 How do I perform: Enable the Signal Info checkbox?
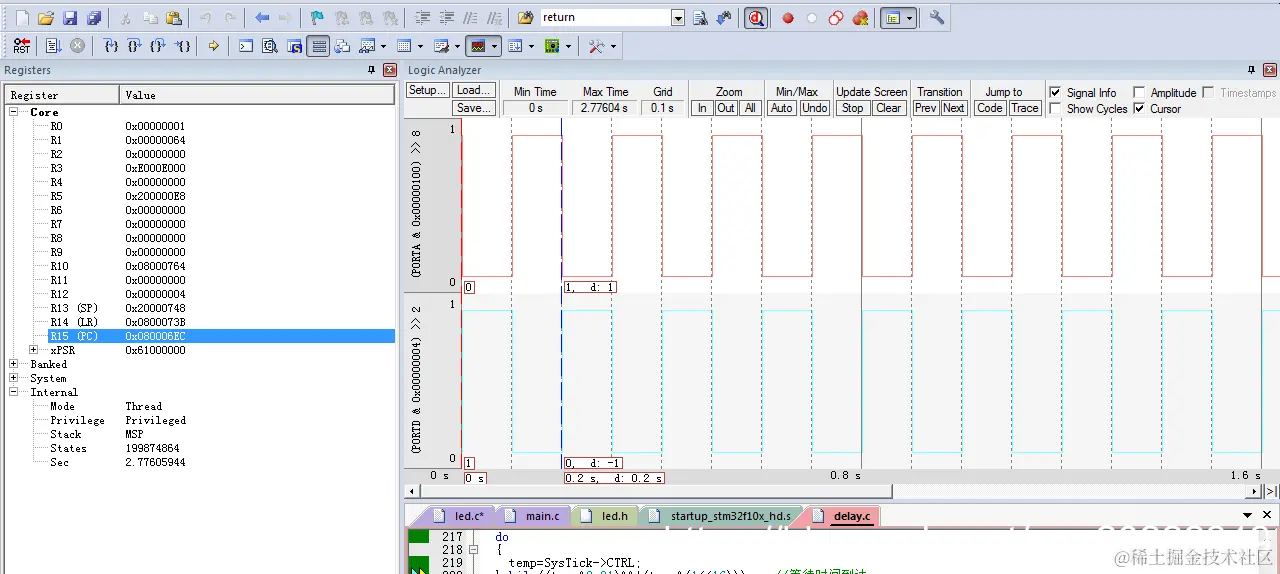coord(1055,92)
